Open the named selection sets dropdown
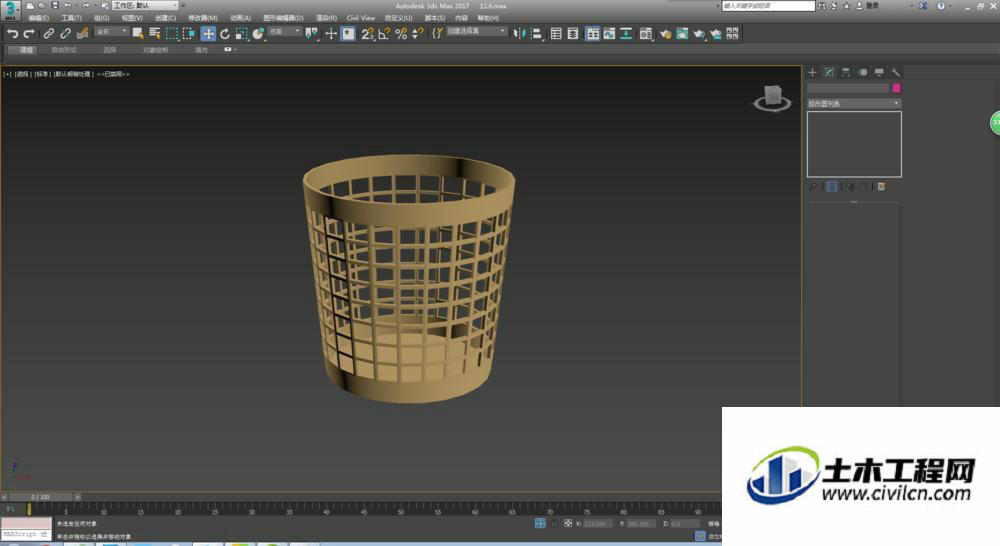1000x546 pixels. 476,31
